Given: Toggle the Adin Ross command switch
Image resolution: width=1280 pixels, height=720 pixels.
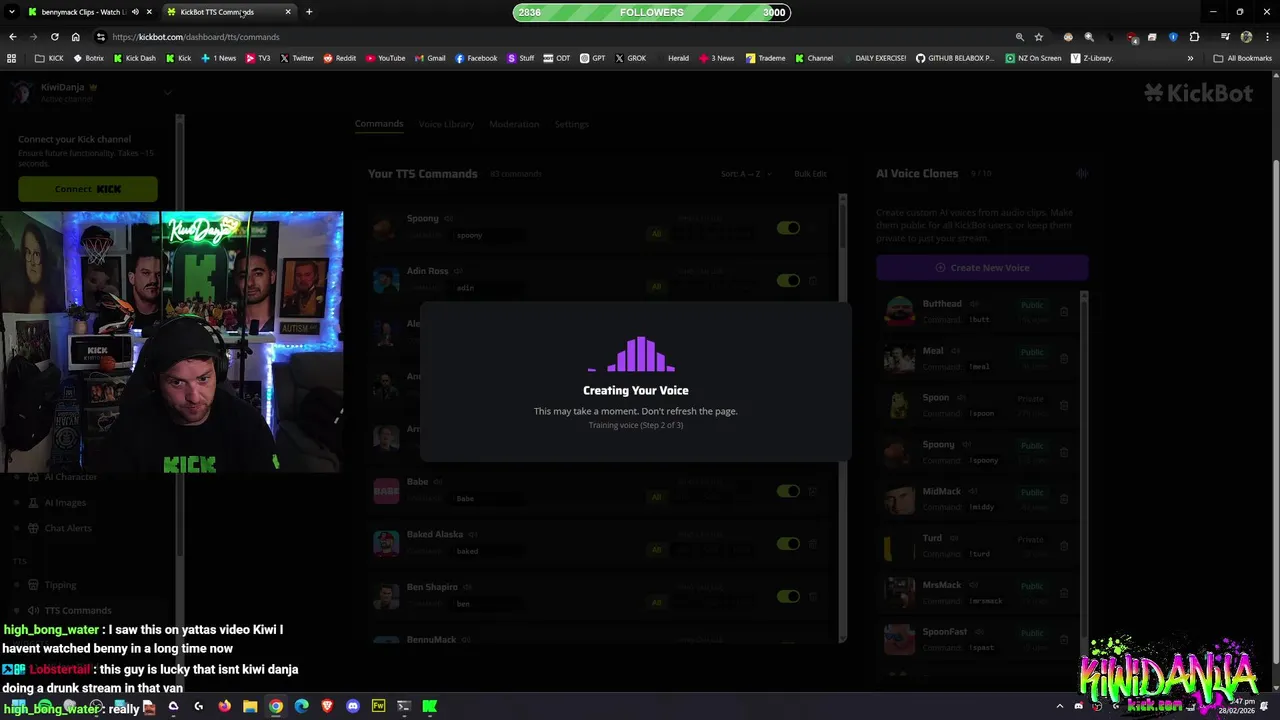Looking at the screenshot, I should pos(788,281).
